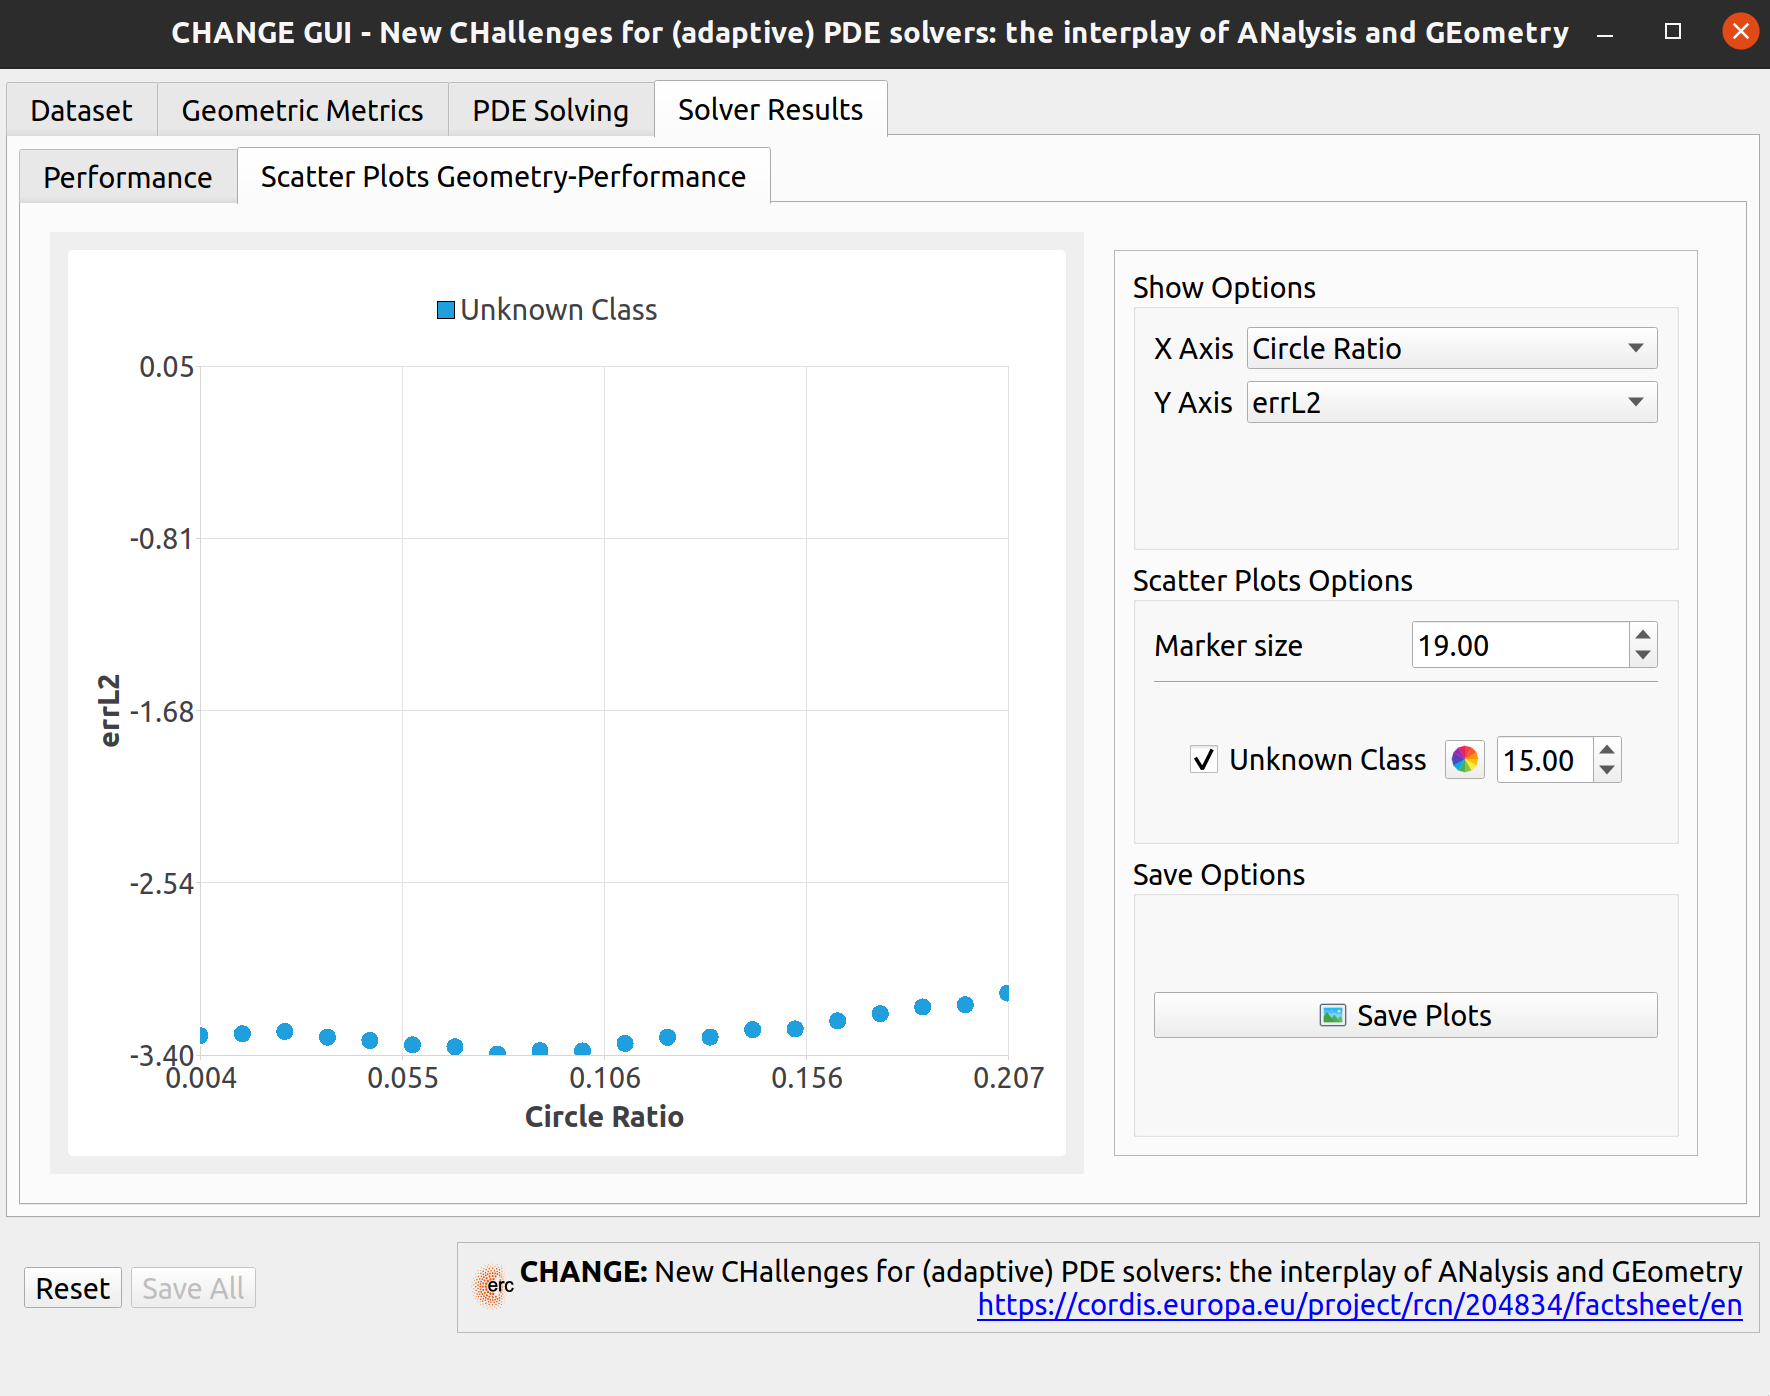The width and height of the screenshot is (1770, 1396).
Task: Uncheck the Unknown Class checkbox
Action: pos(1204,760)
